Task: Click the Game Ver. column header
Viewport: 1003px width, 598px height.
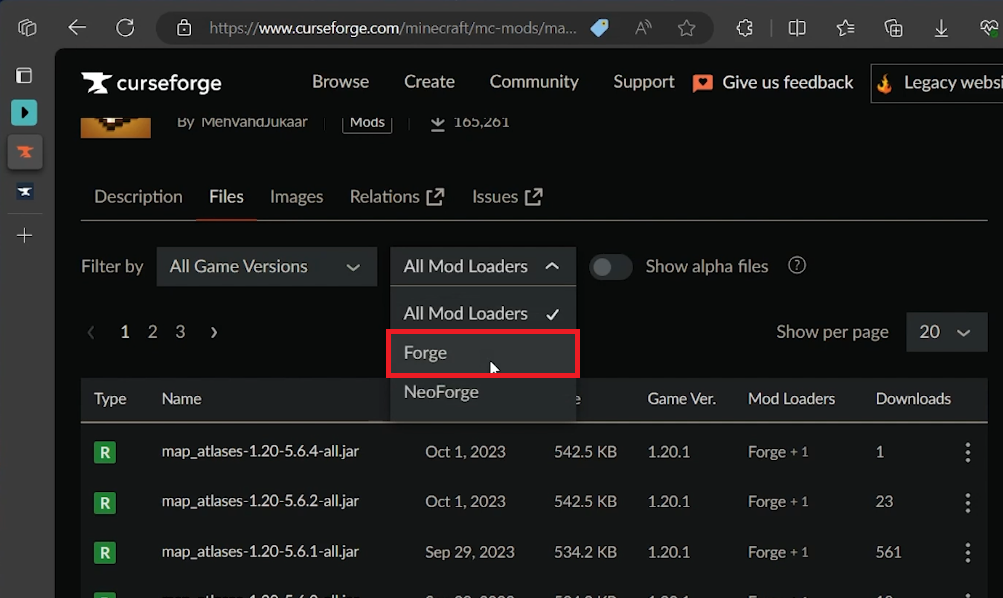Action: [x=681, y=398]
